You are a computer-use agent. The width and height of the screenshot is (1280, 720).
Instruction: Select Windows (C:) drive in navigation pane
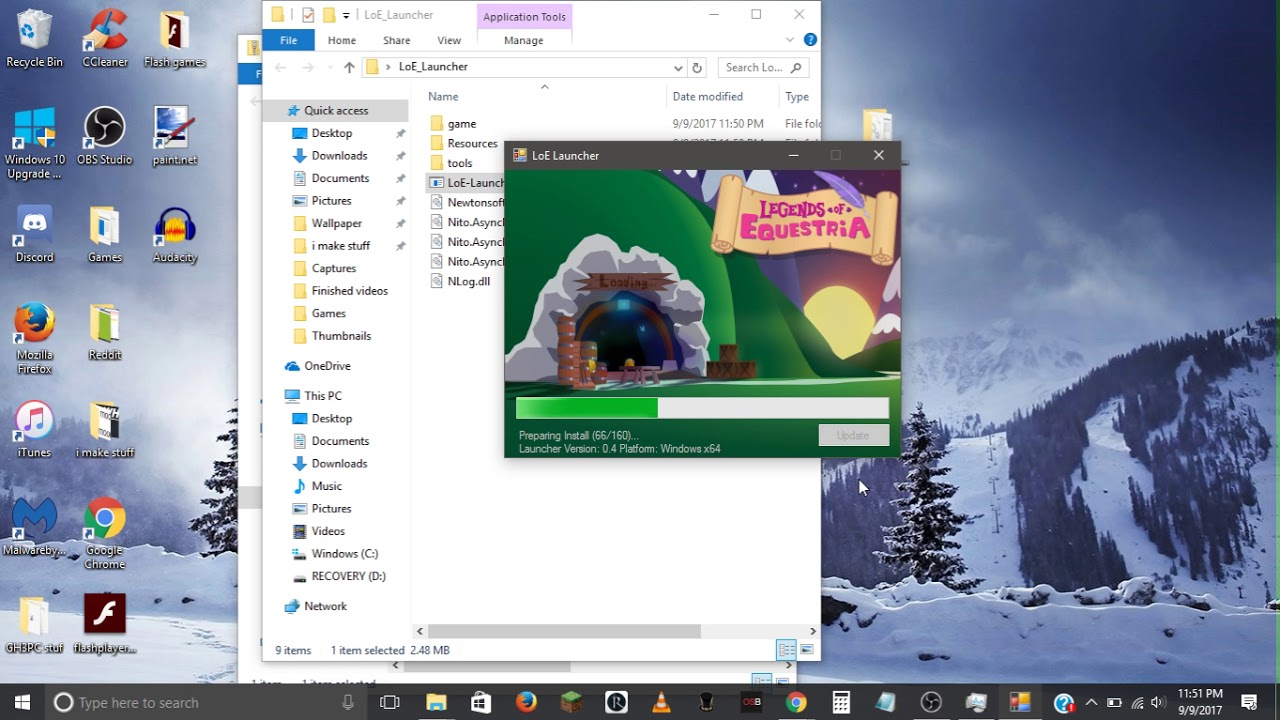(x=345, y=554)
